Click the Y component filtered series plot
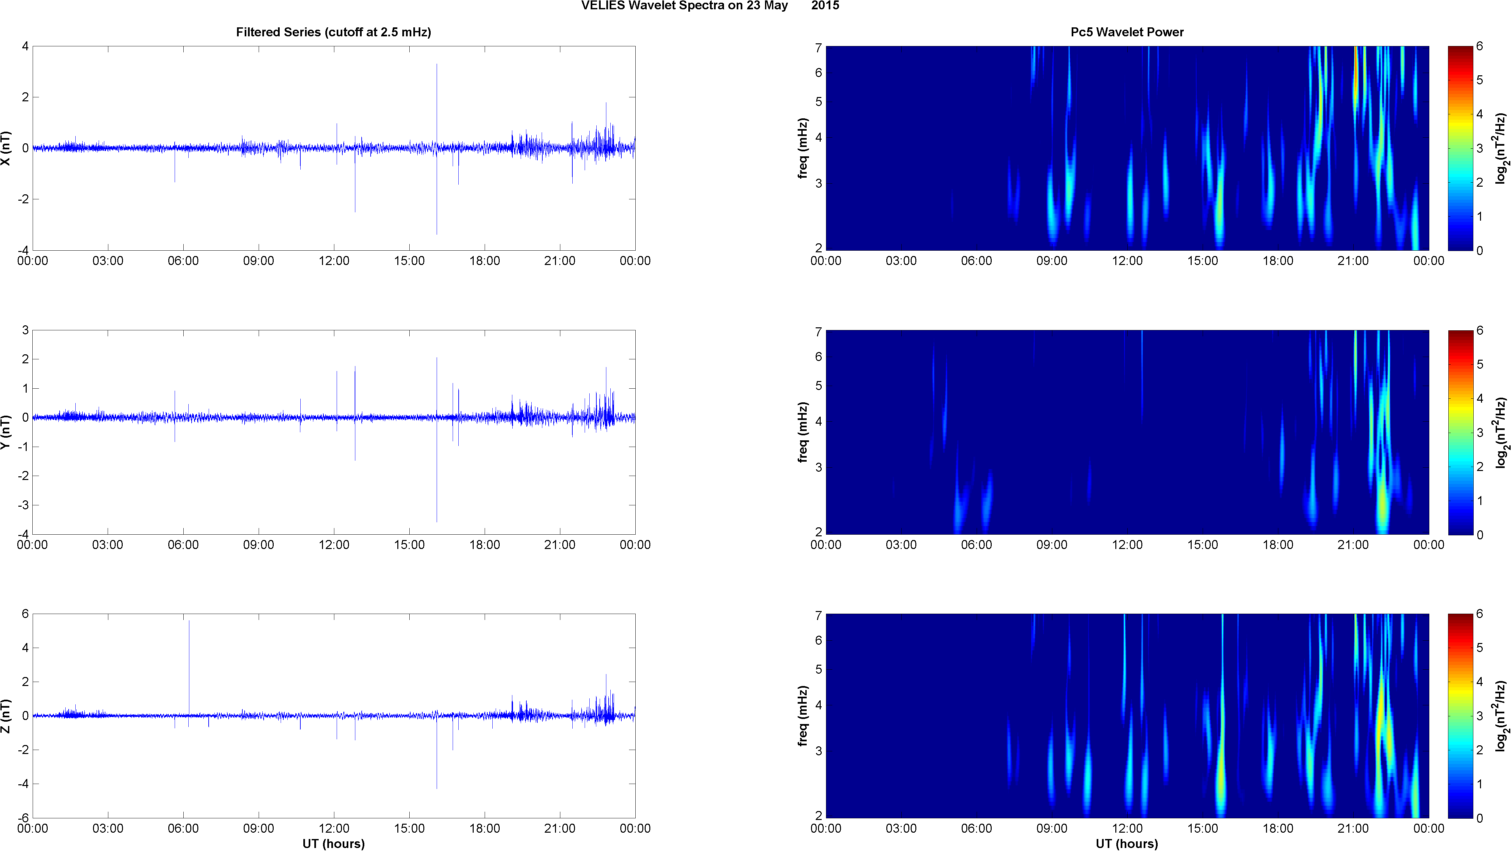The height and width of the screenshot is (851, 1511). coord(334,432)
